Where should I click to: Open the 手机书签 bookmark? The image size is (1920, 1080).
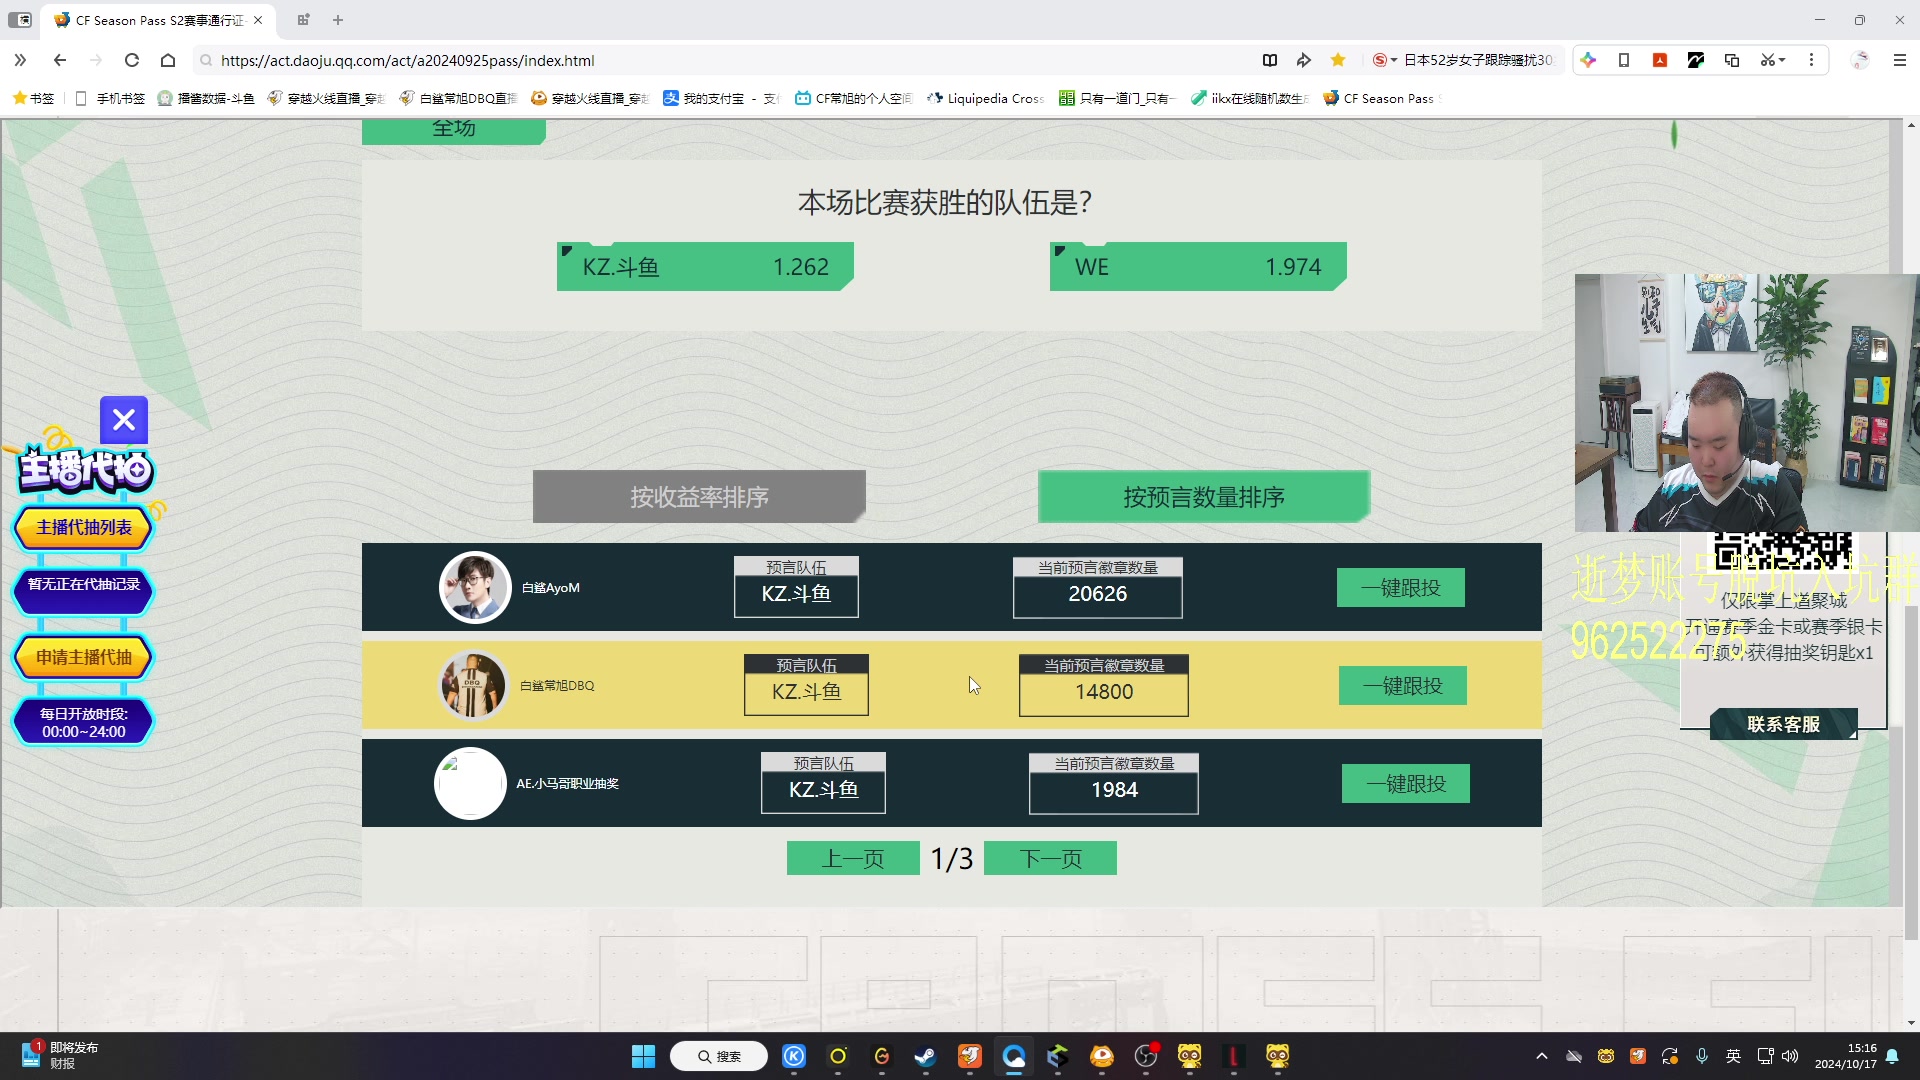point(110,98)
